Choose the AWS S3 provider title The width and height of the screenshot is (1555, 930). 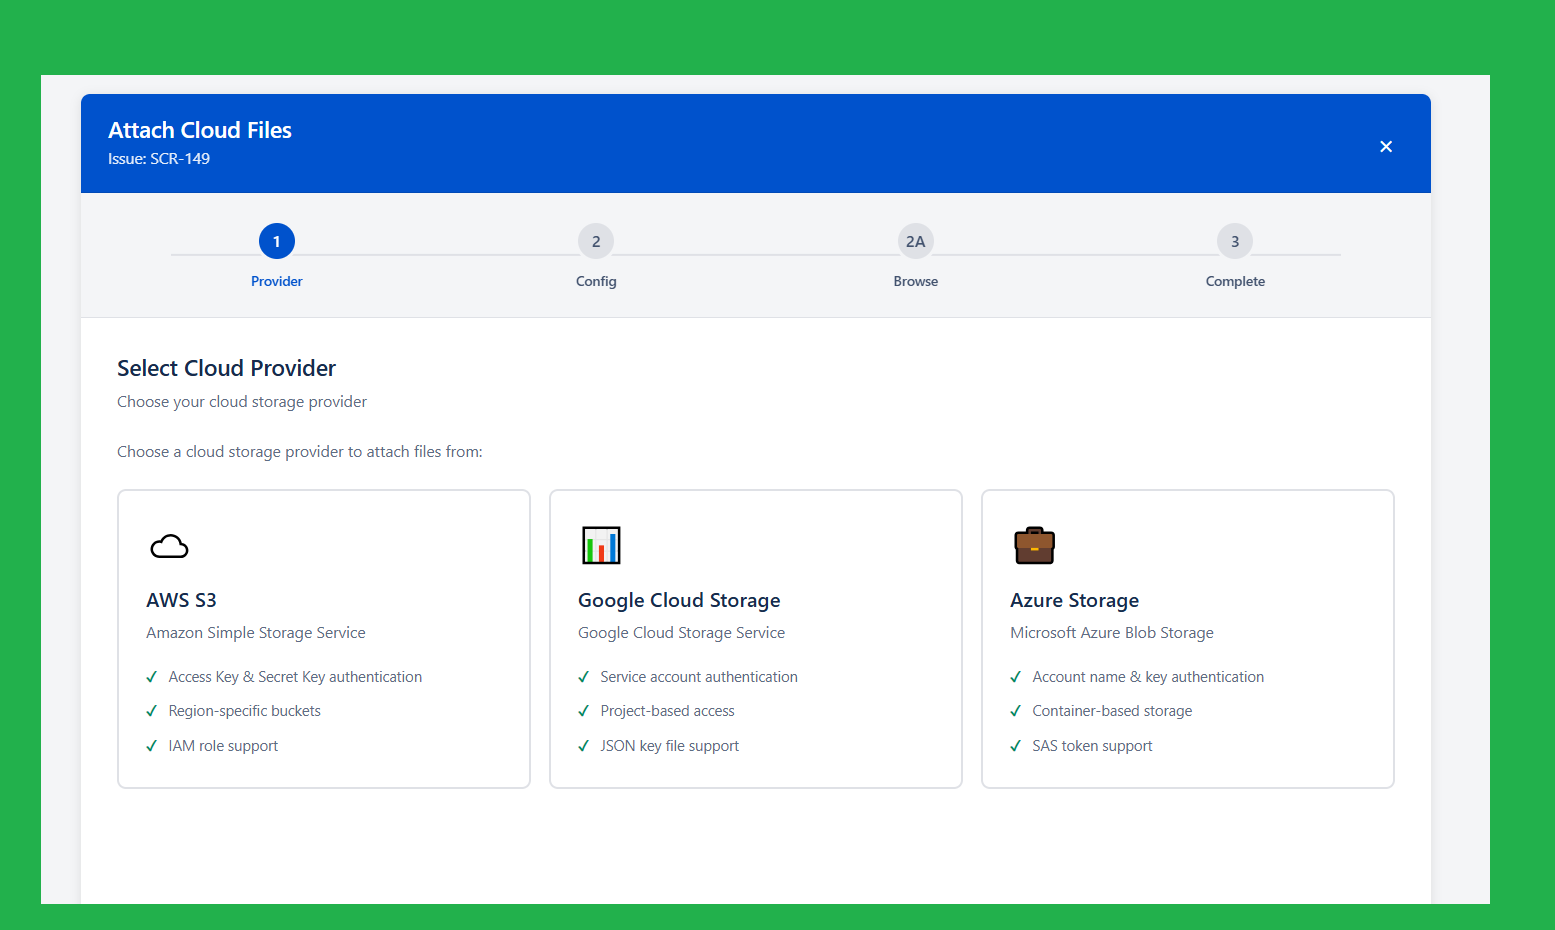181,600
